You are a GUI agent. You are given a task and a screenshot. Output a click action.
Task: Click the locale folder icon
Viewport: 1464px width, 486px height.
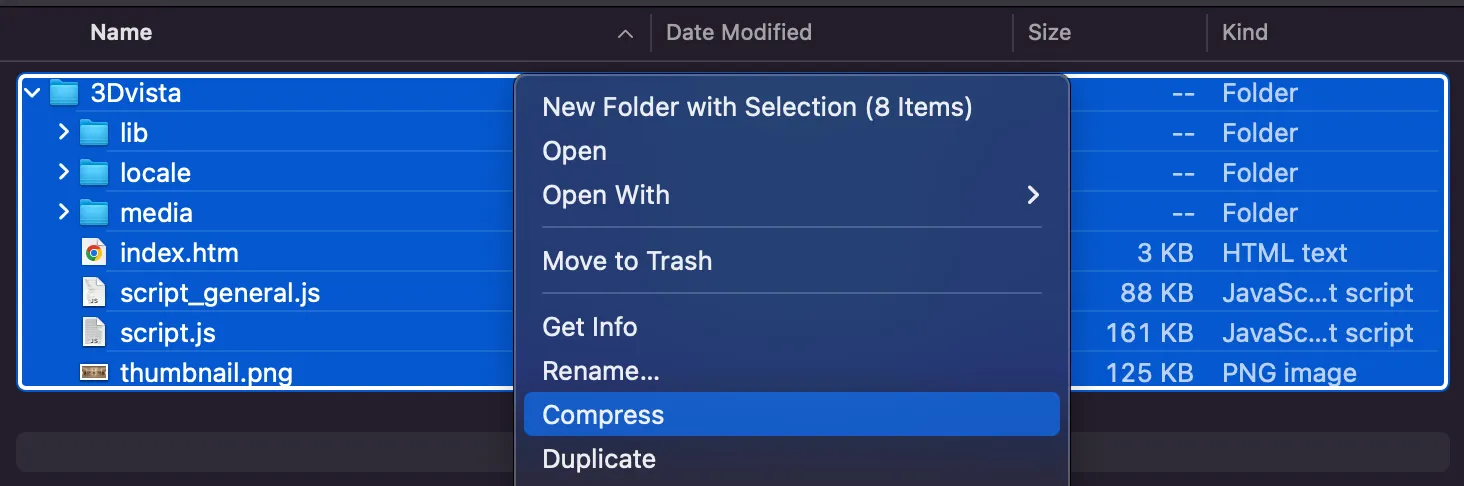pyautogui.click(x=93, y=173)
